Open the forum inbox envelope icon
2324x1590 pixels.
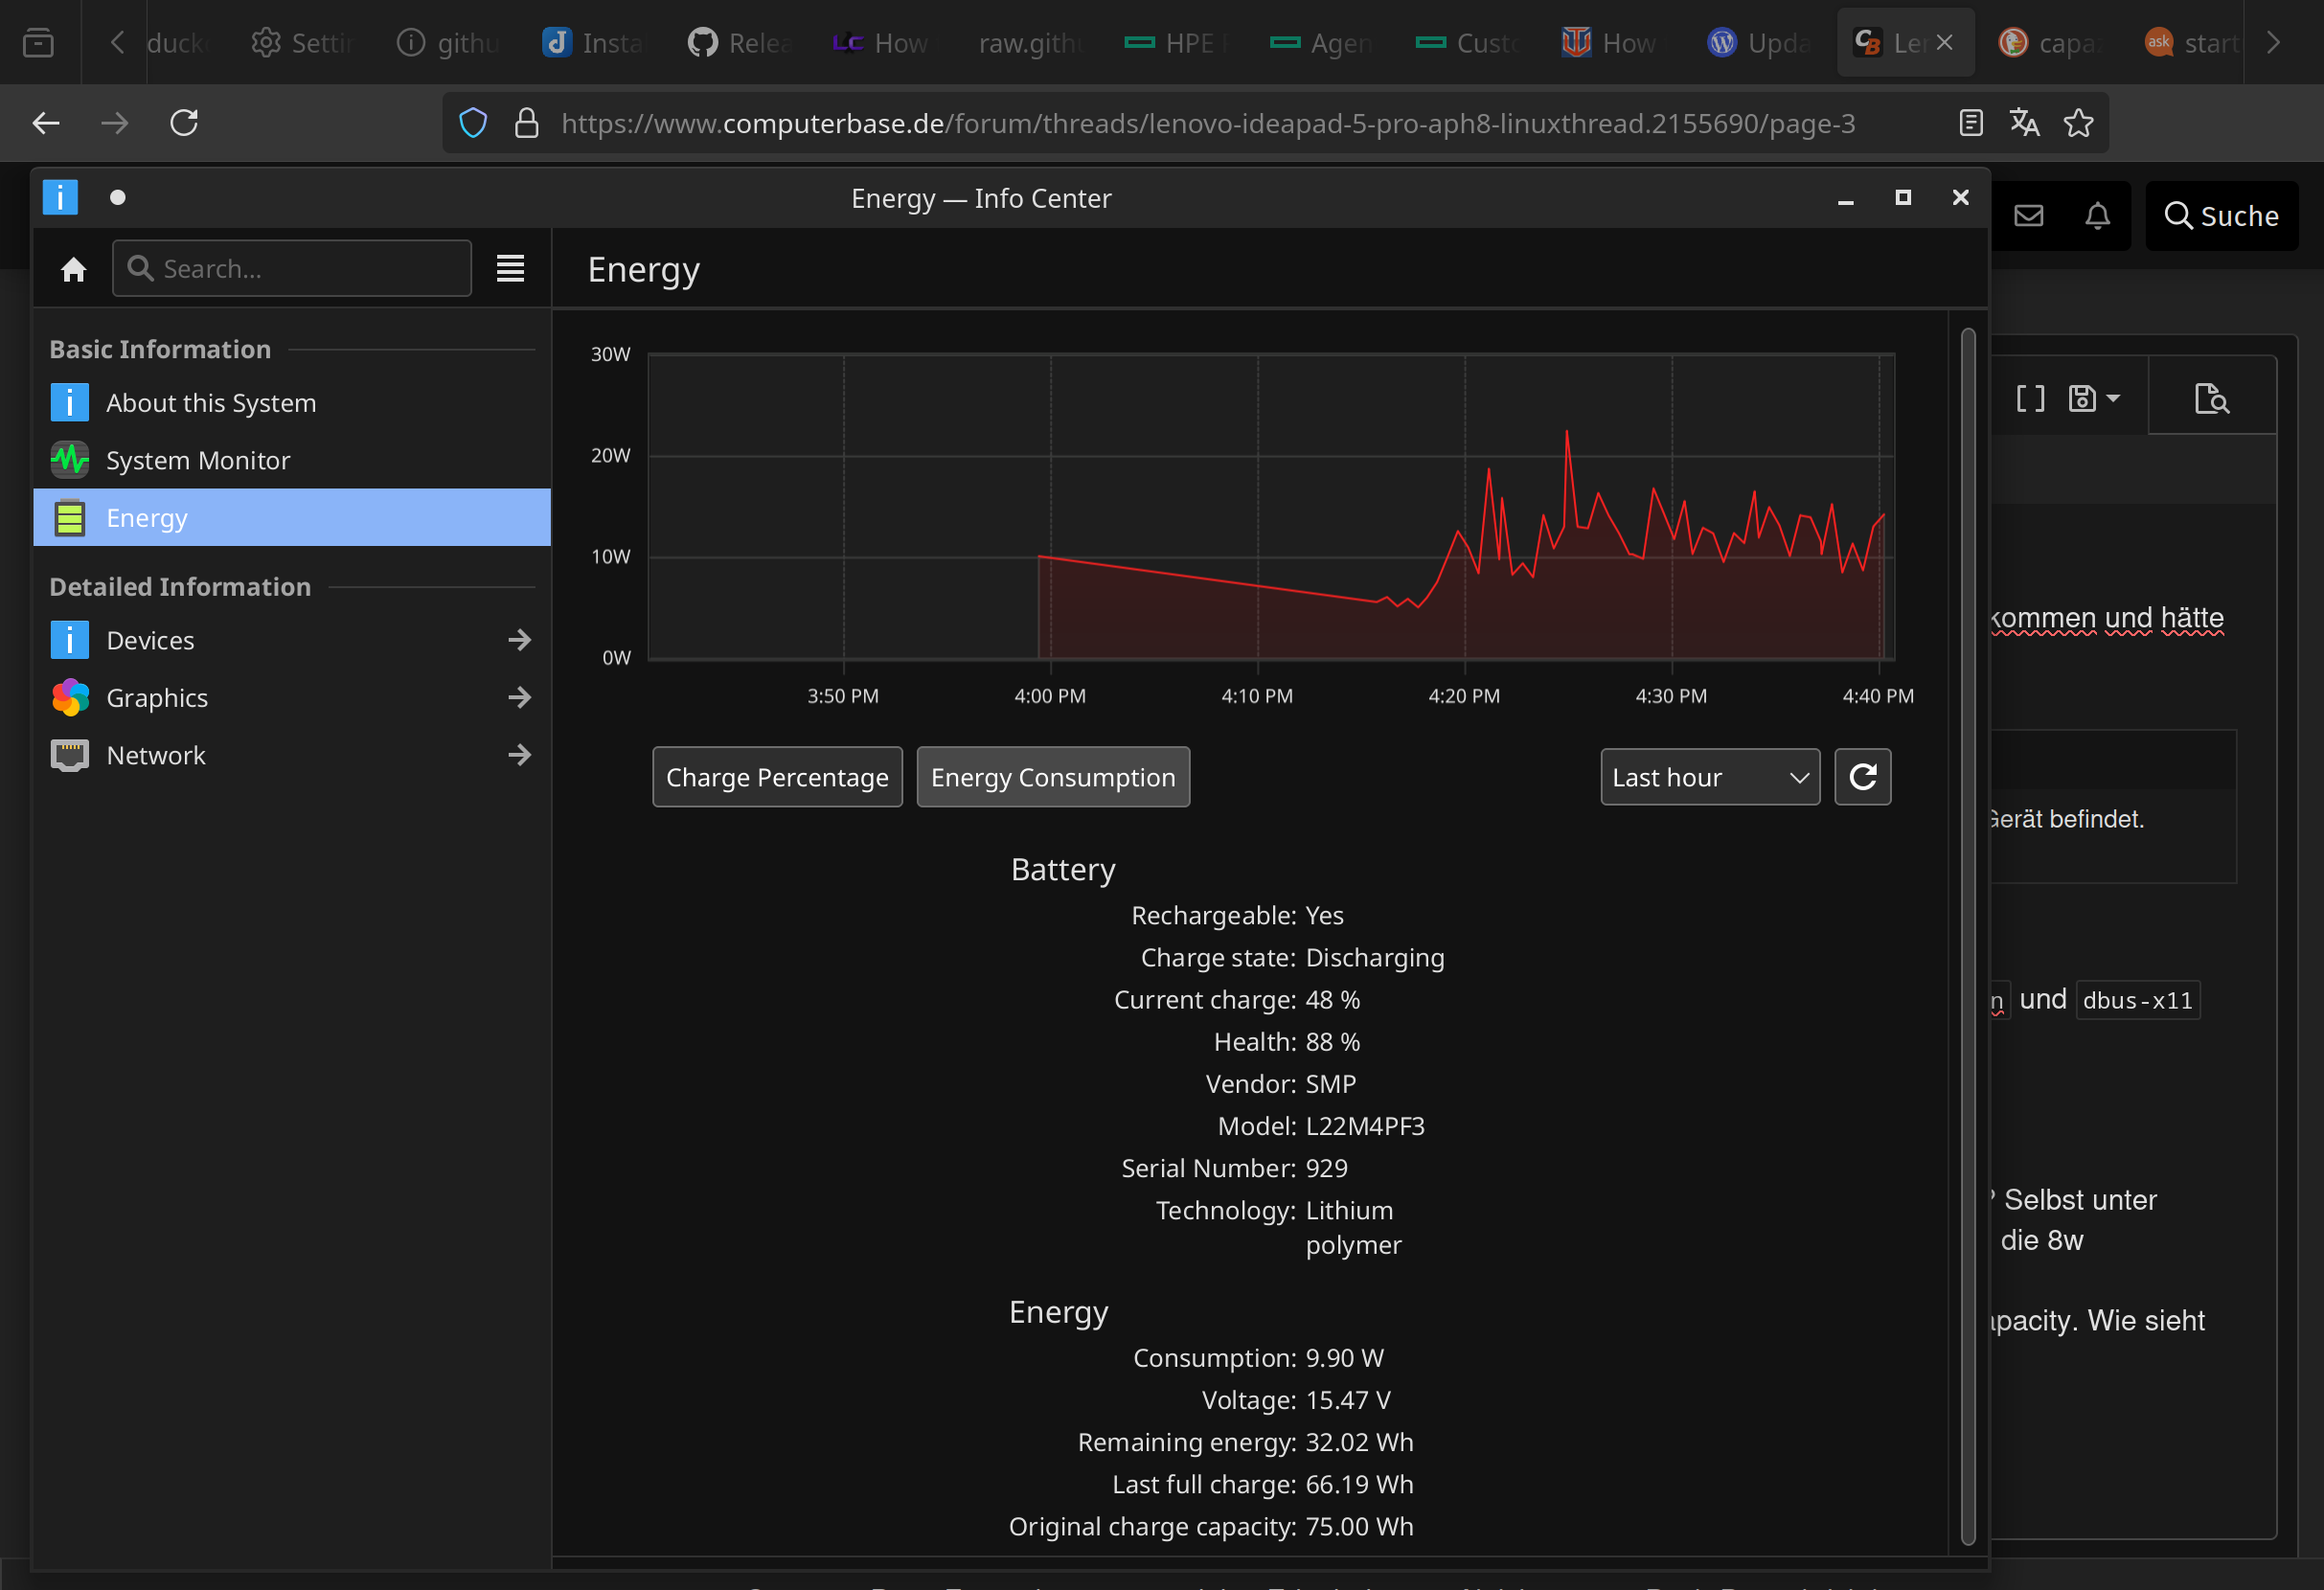click(x=2028, y=216)
